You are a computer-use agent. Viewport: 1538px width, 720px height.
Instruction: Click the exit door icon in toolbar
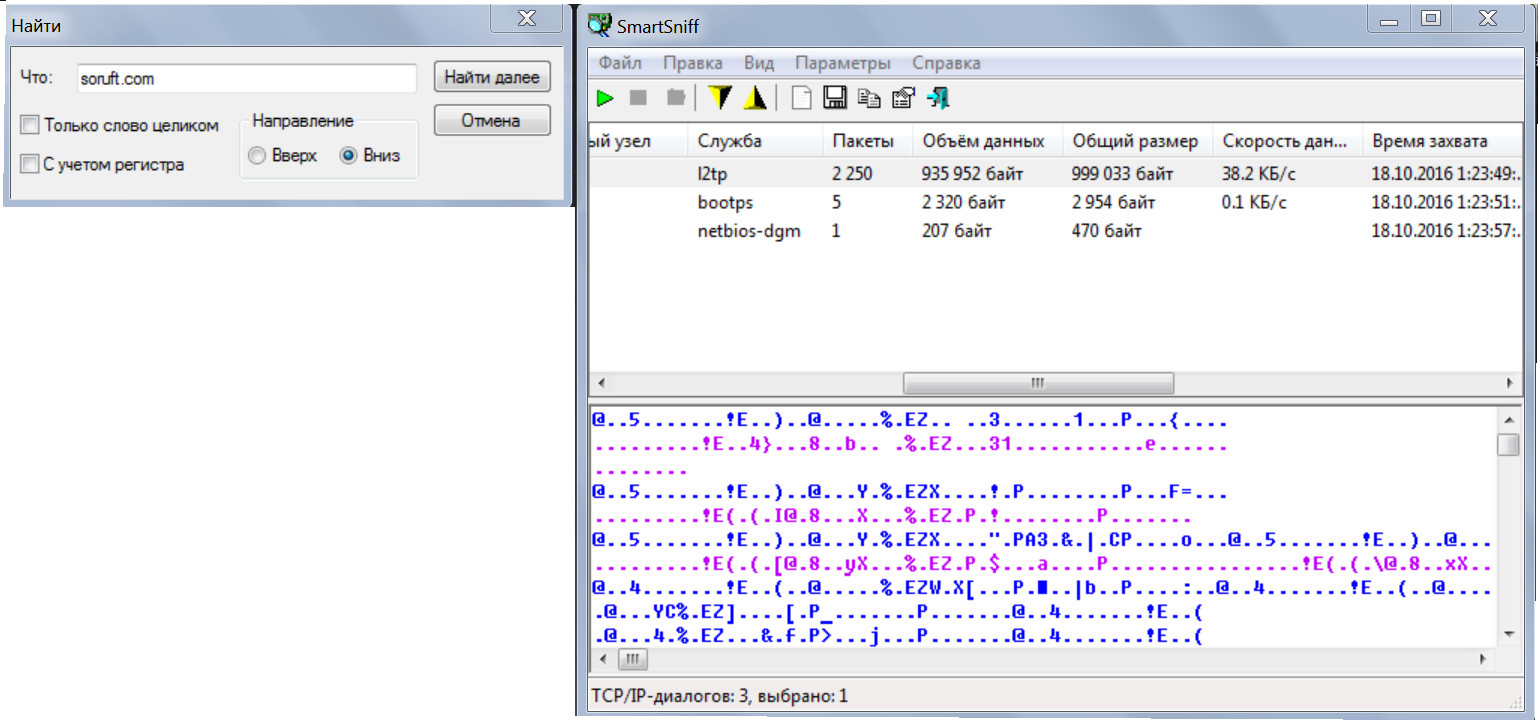[x=938, y=97]
